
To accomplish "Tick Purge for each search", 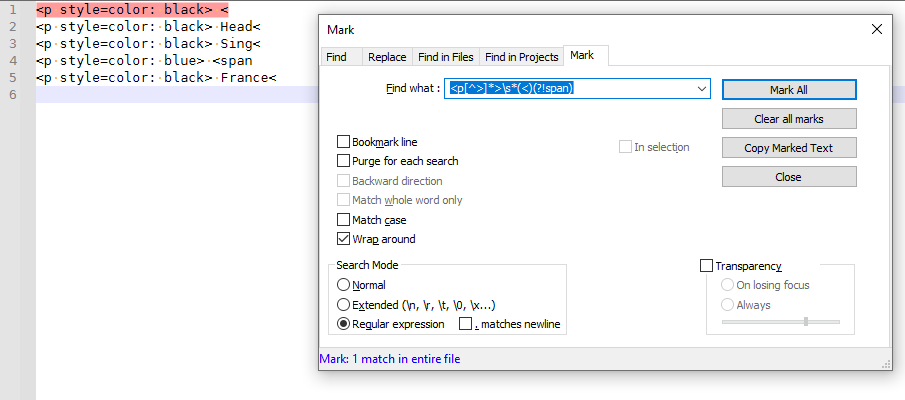I will [344, 161].
